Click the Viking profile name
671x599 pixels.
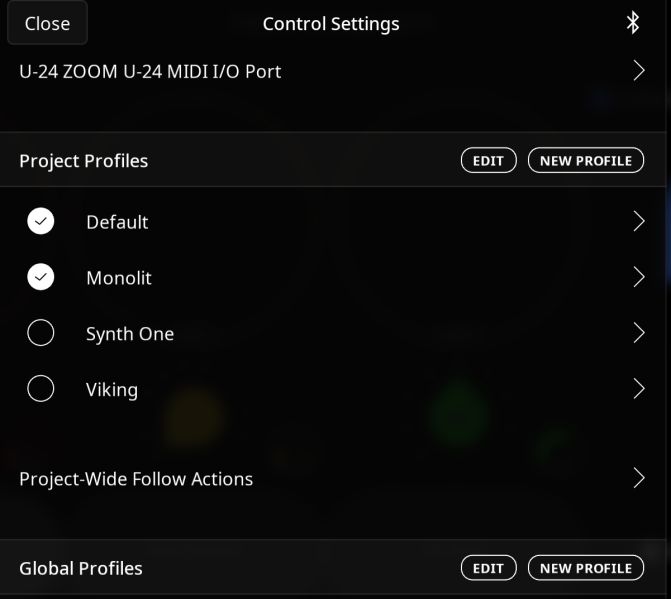pos(112,390)
